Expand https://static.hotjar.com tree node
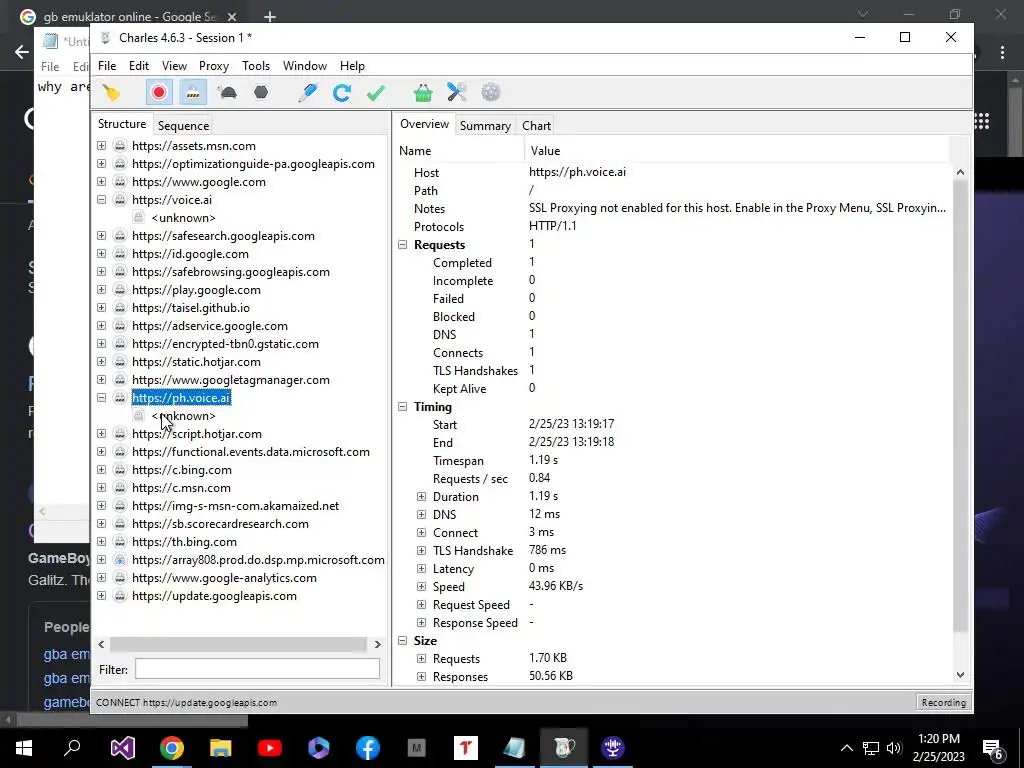This screenshot has width=1024, height=768. point(101,362)
